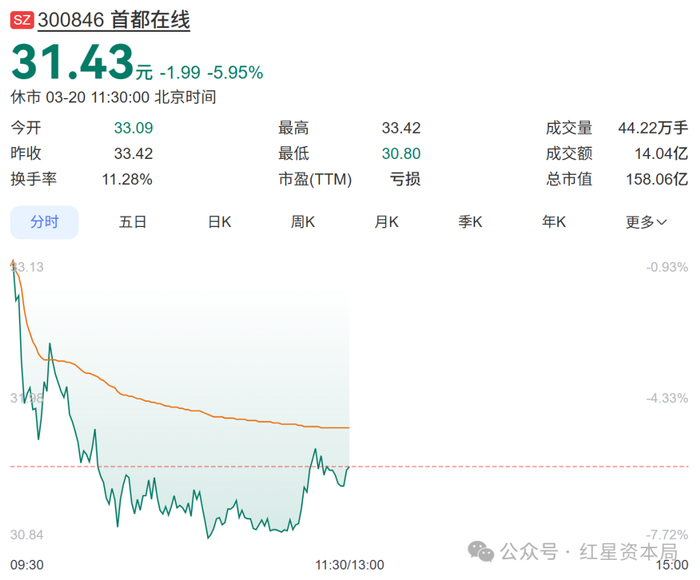This screenshot has width=700, height=580.
Task: Click the 市盈(TTM) label
Action: coord(315,179)
